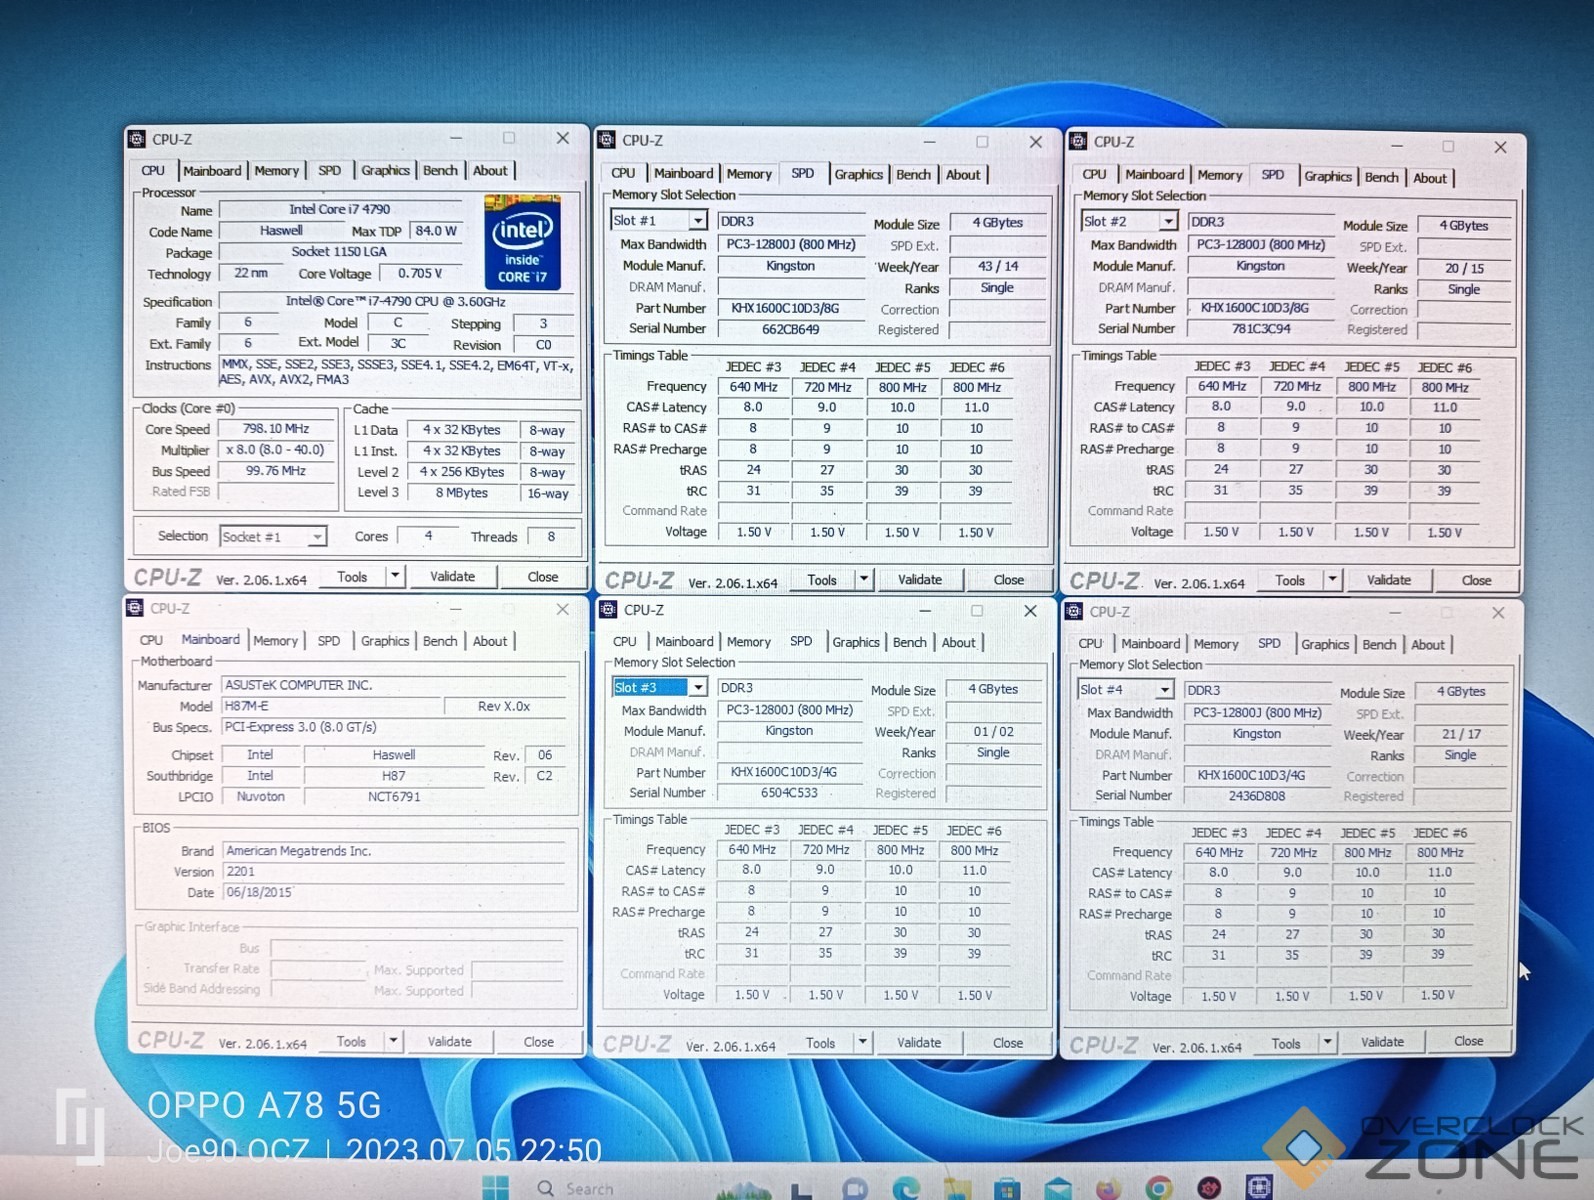Launch Firefox from the taskbar
Viewport: 1594px width, 1200px height.
1108,1188
